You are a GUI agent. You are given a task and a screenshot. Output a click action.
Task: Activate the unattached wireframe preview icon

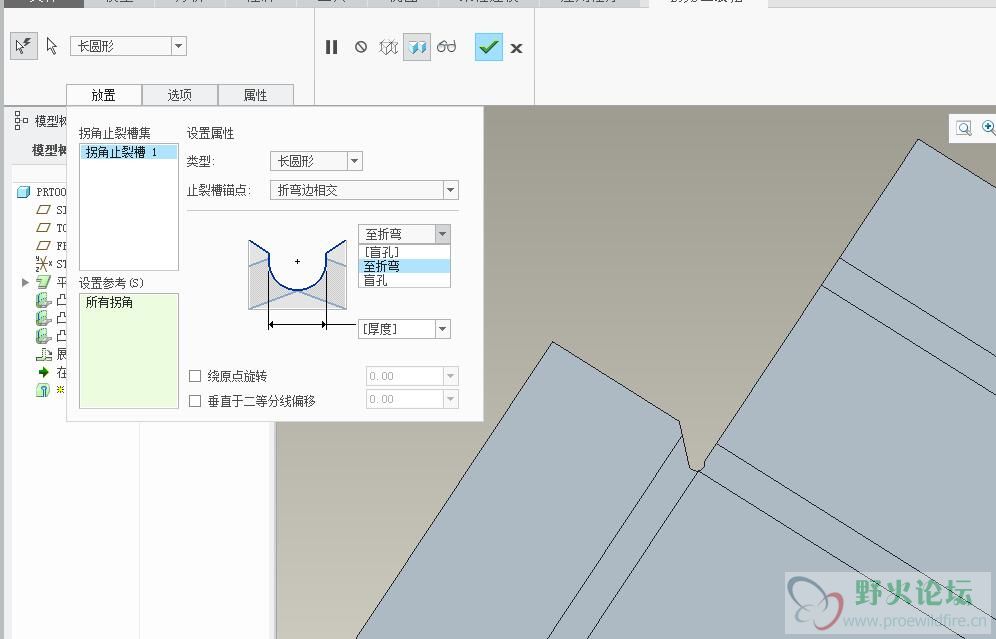pos(388,47)
